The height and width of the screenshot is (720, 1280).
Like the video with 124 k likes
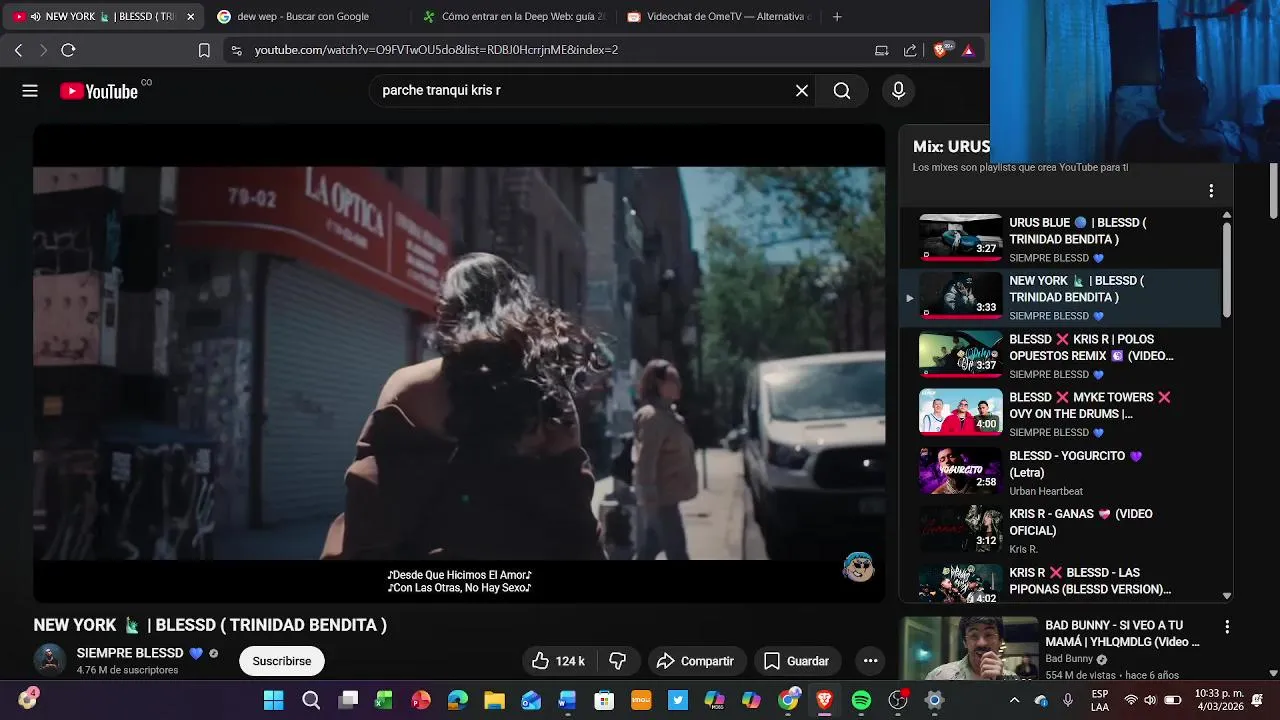pyautogui.click(x=557, y=661)
